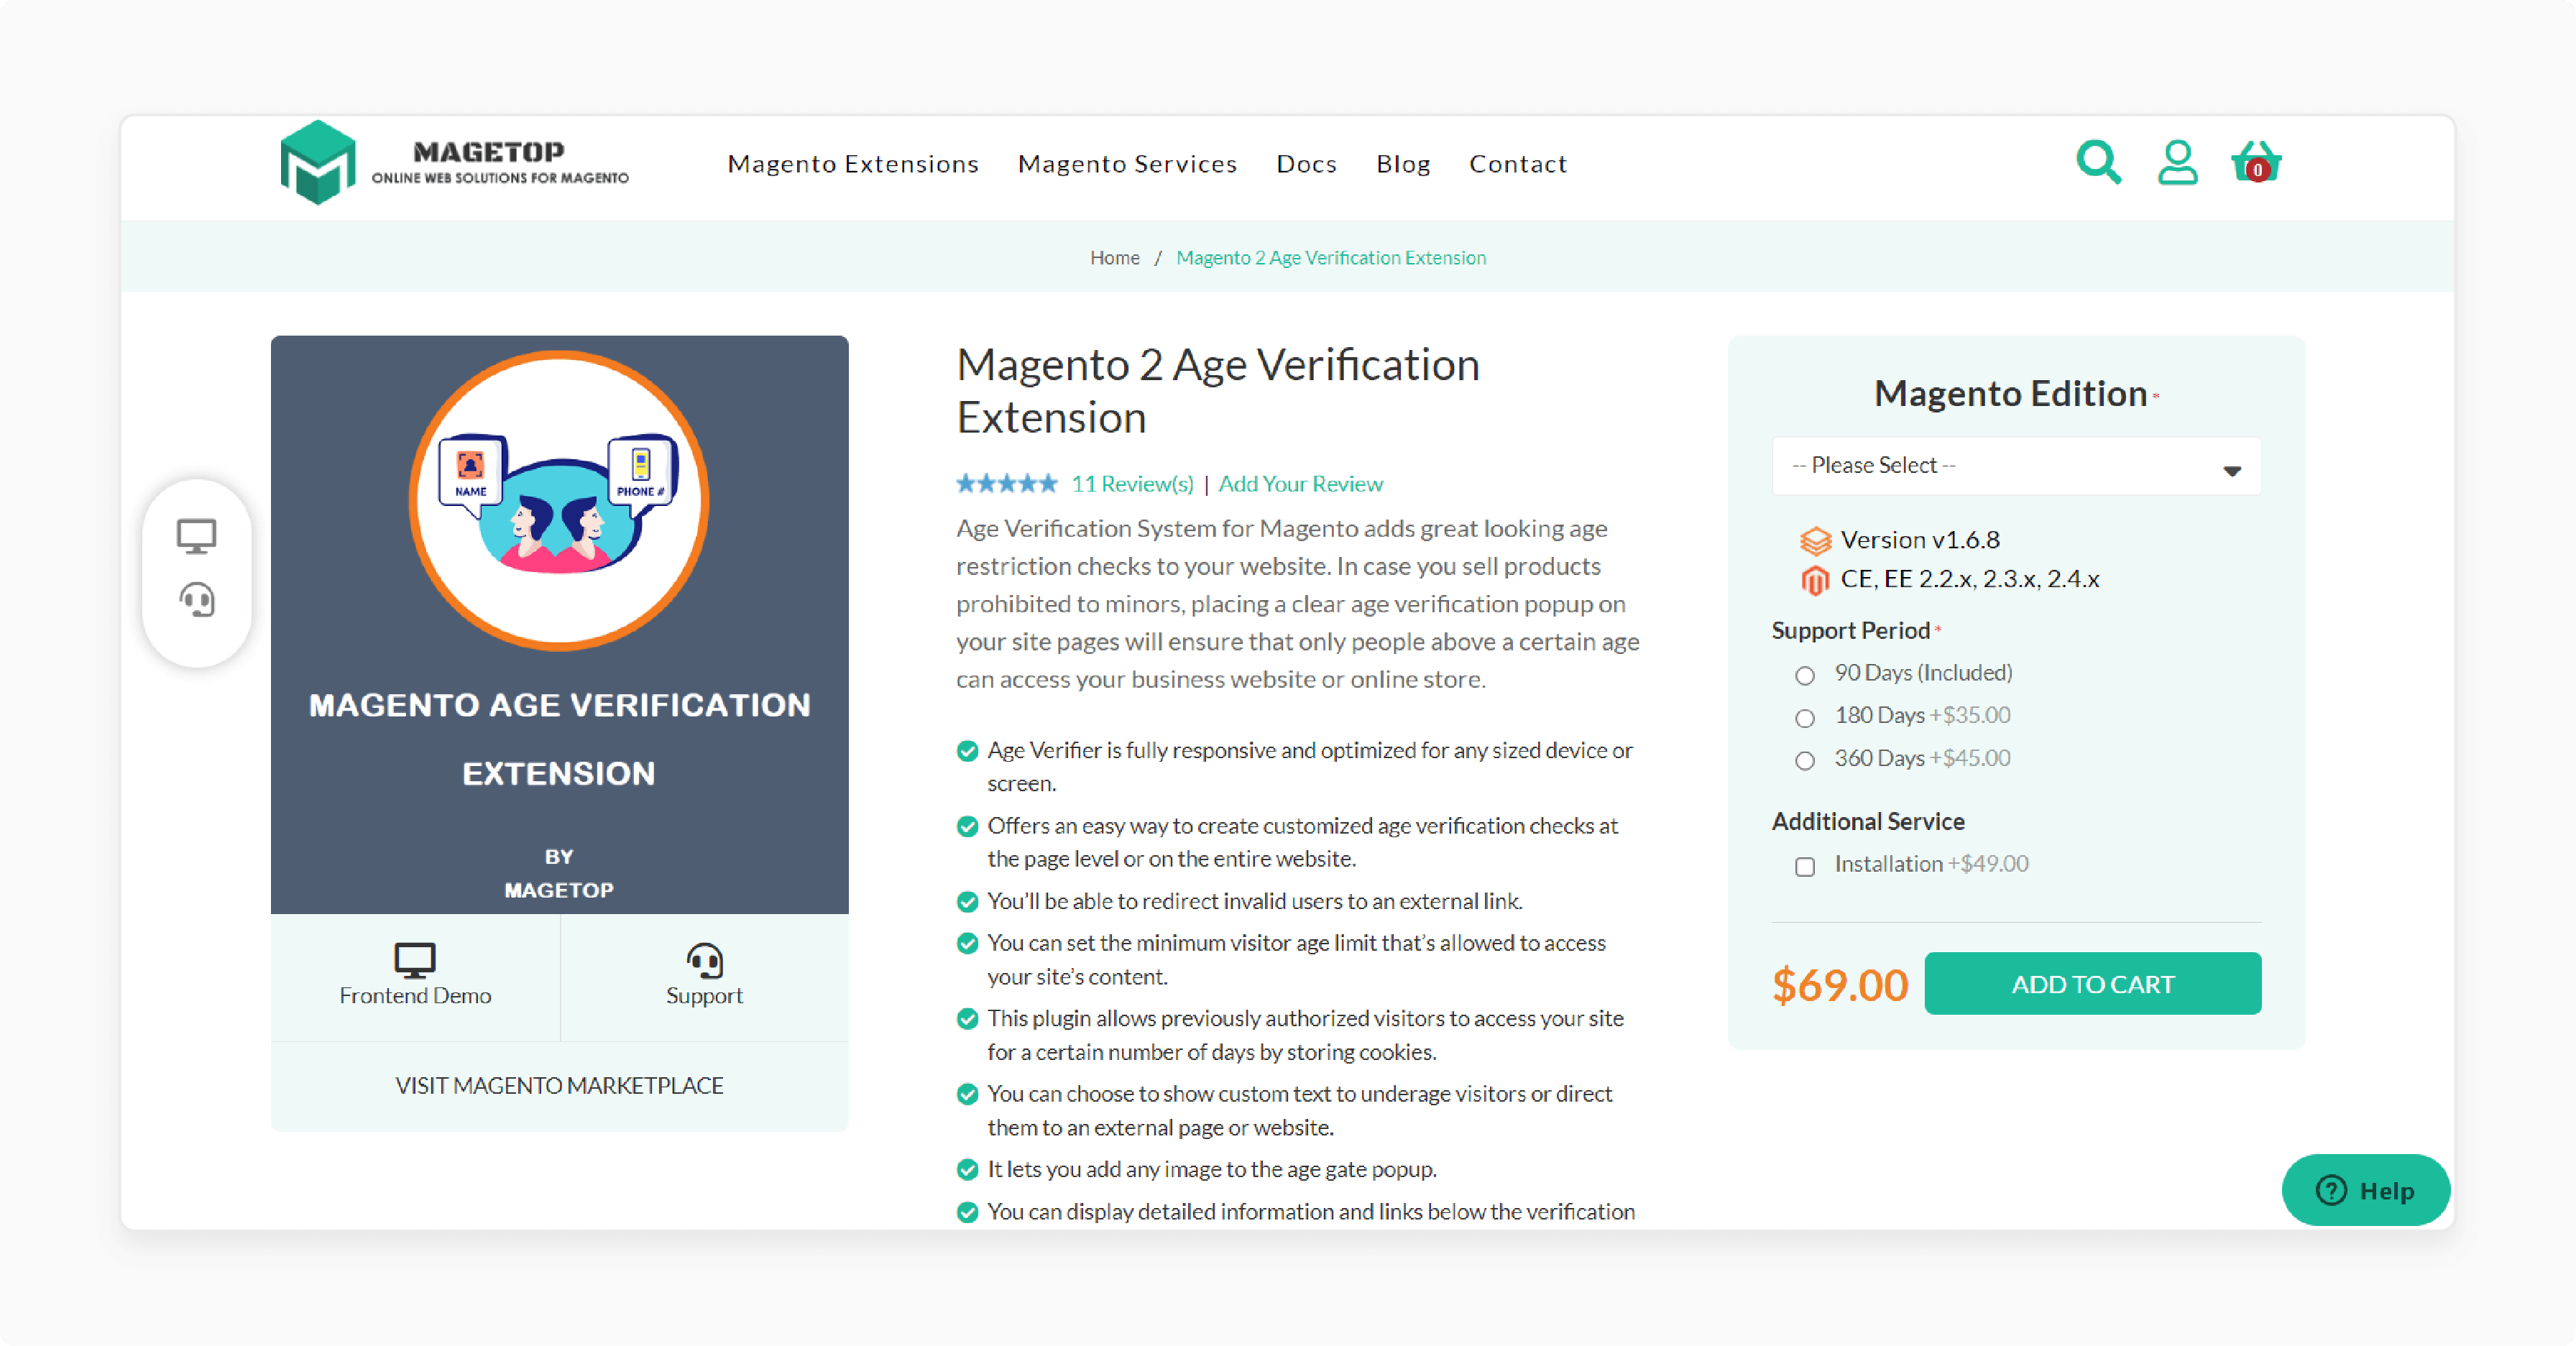Click the checkmark beside 'This plugin allows previously authorized'
This screenshot has width=2576, height=1346.
click(966, 1019)
